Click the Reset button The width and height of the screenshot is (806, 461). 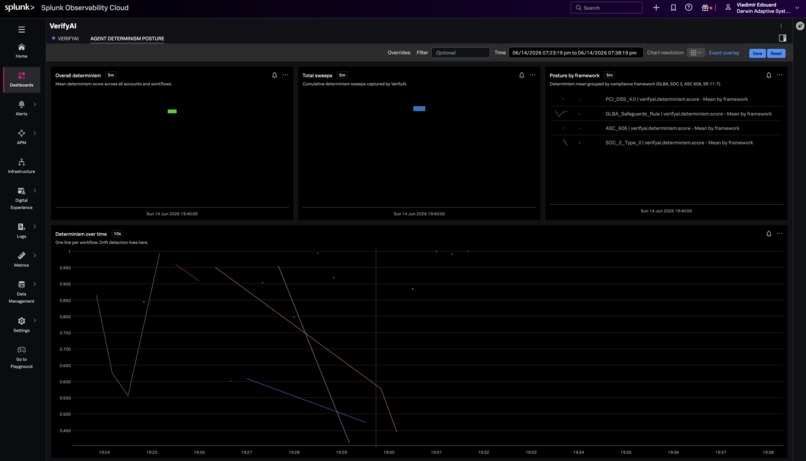[776, 53]
